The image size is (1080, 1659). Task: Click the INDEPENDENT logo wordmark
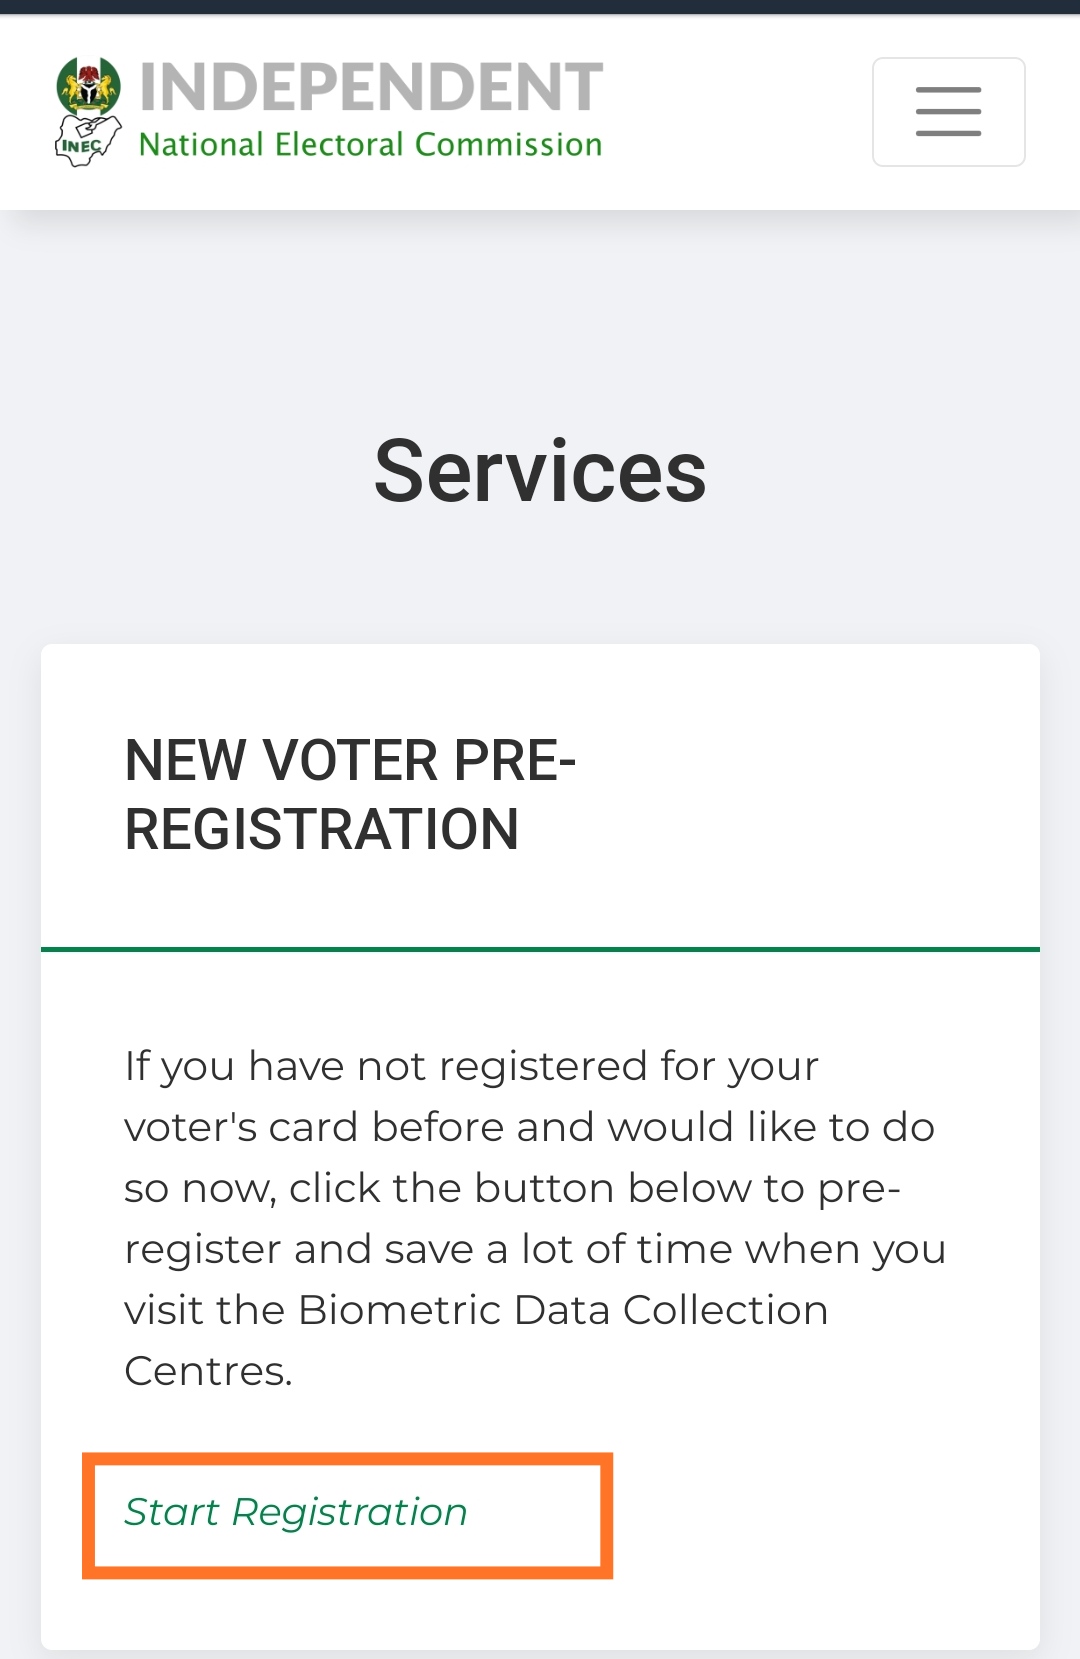pos(371,86)
